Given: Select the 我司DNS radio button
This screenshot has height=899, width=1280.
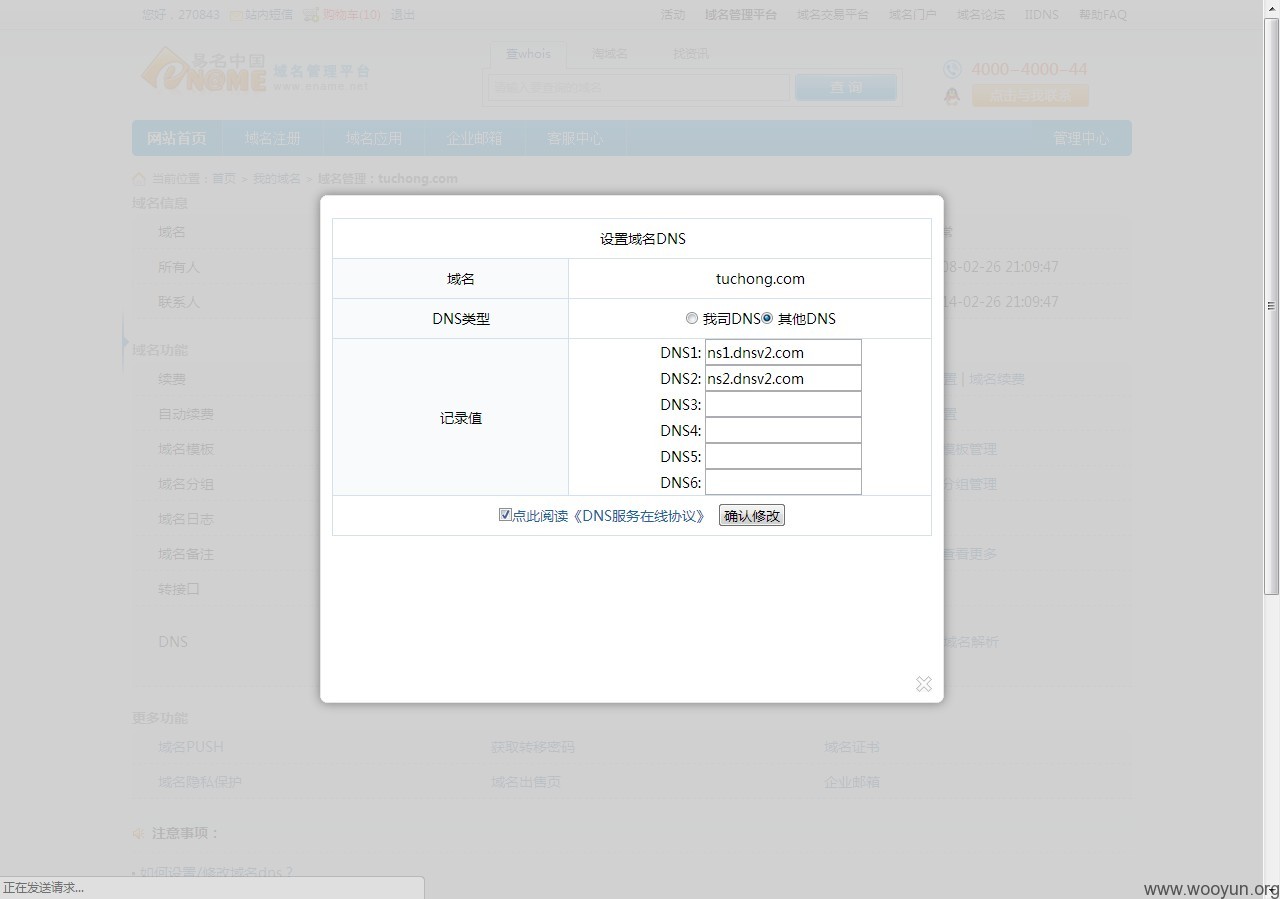Looking at the screenshot, I should point(692,319).
